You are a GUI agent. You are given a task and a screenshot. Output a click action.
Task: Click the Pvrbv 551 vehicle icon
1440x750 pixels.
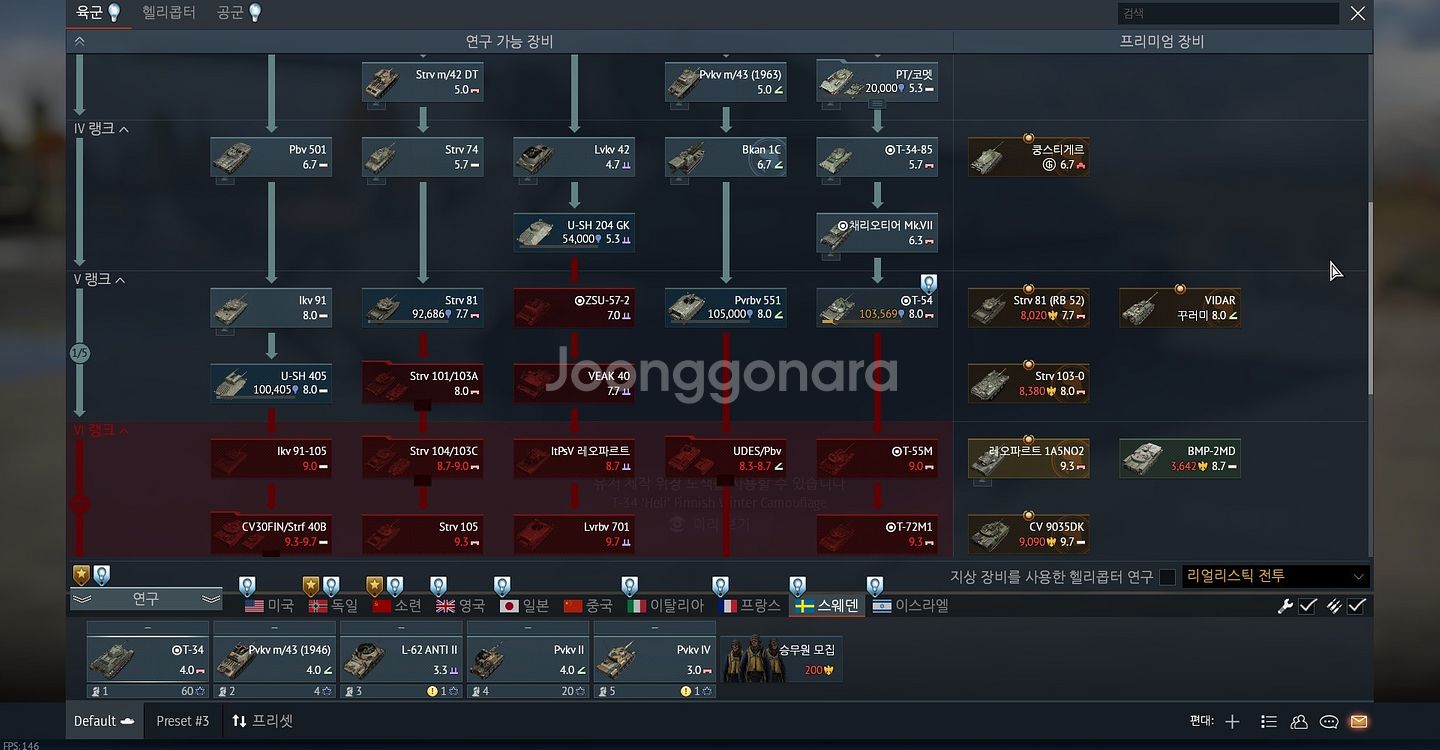(x=685, y=308)
